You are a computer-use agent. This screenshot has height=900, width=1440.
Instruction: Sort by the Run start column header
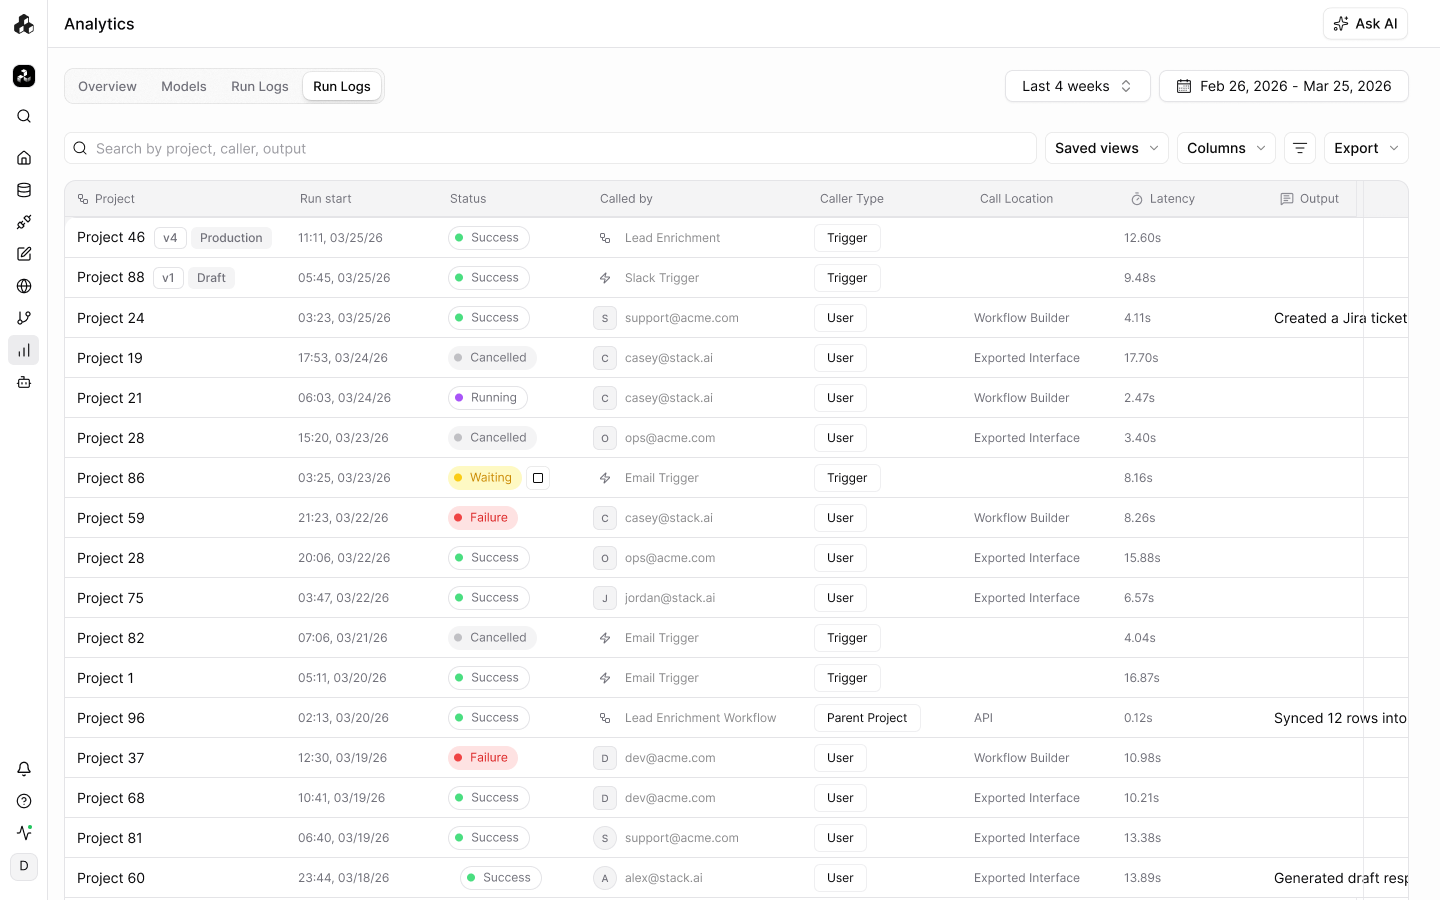click(x=326, y=199)
